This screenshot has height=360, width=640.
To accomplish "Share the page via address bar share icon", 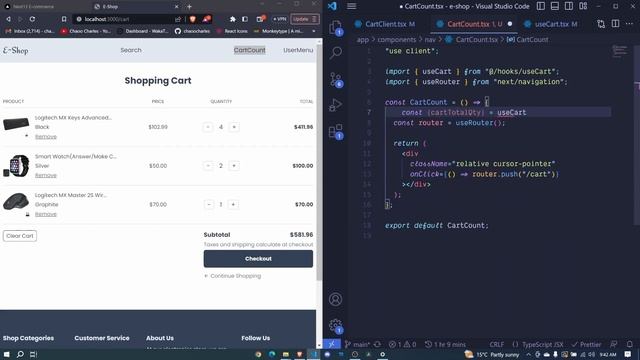I will [x=178, y=19].
